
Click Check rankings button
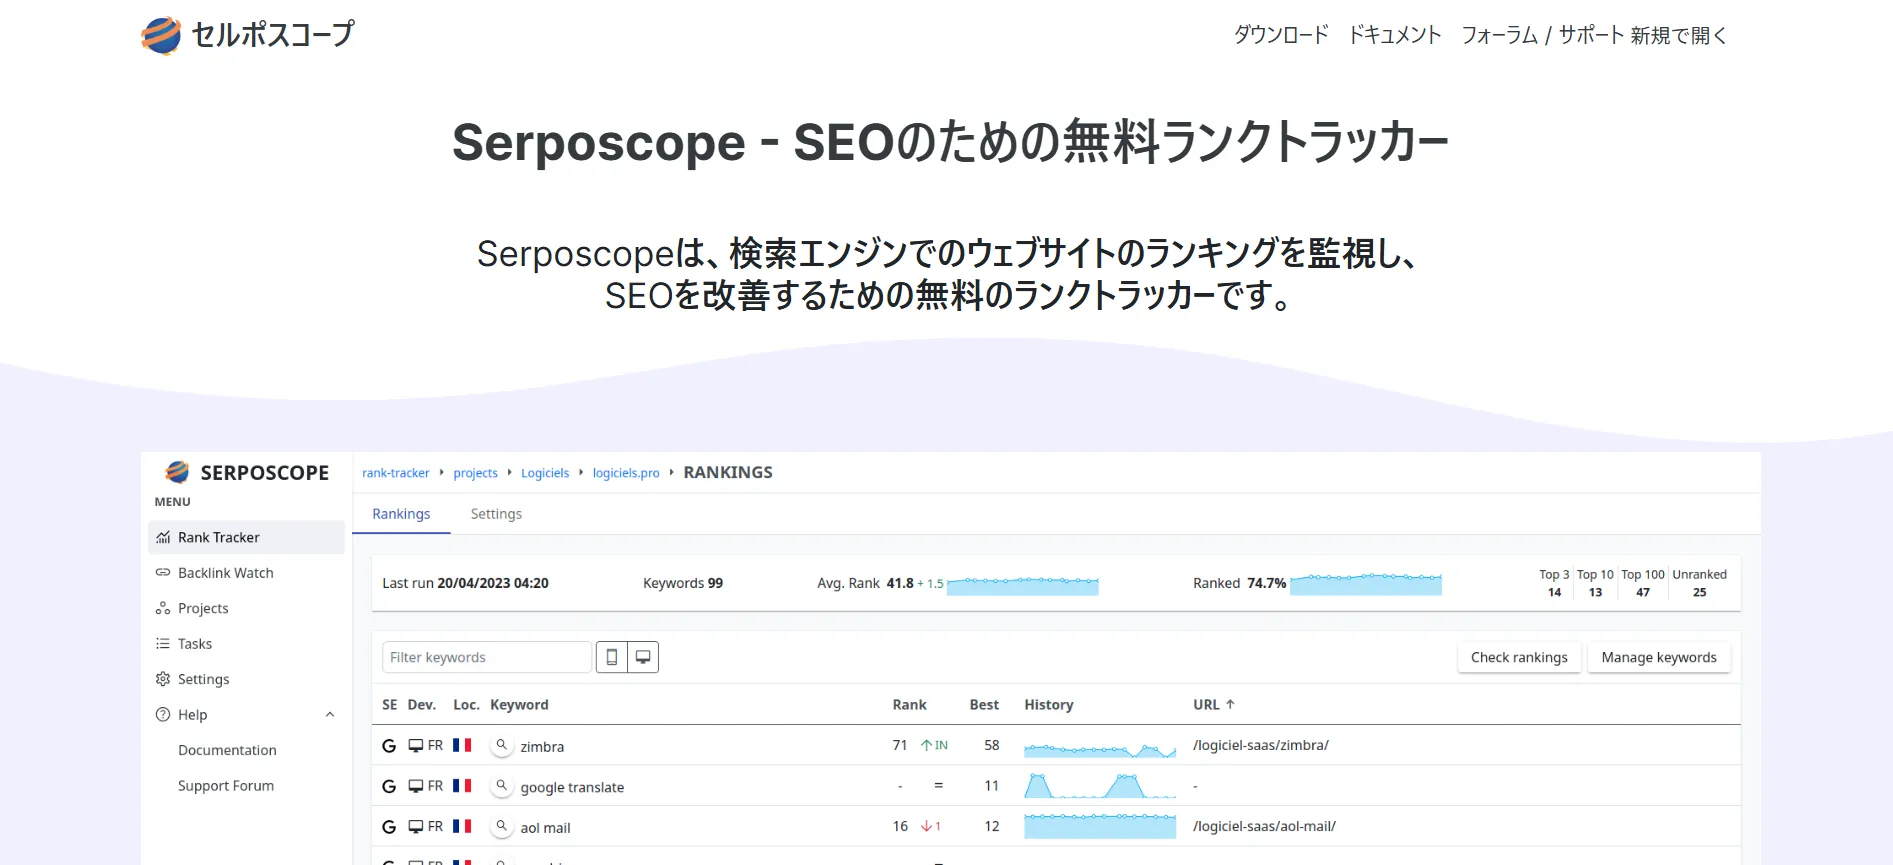(1519, 657)
